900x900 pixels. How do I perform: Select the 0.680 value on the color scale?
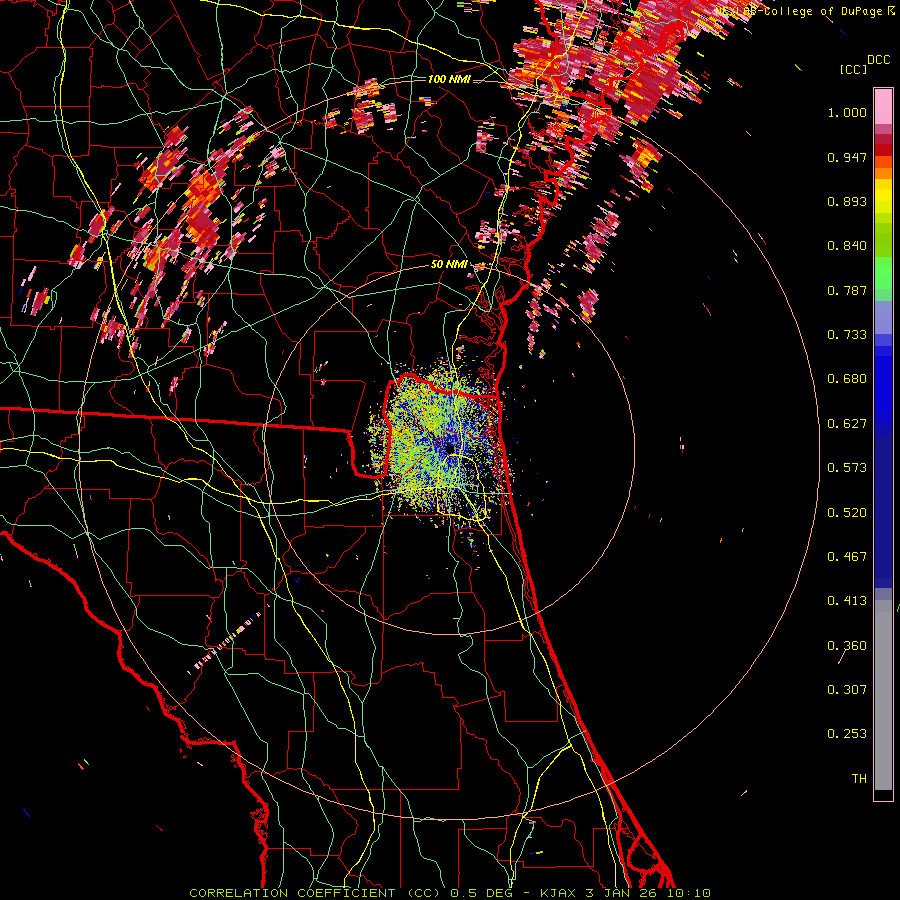[x=847, y=379]
